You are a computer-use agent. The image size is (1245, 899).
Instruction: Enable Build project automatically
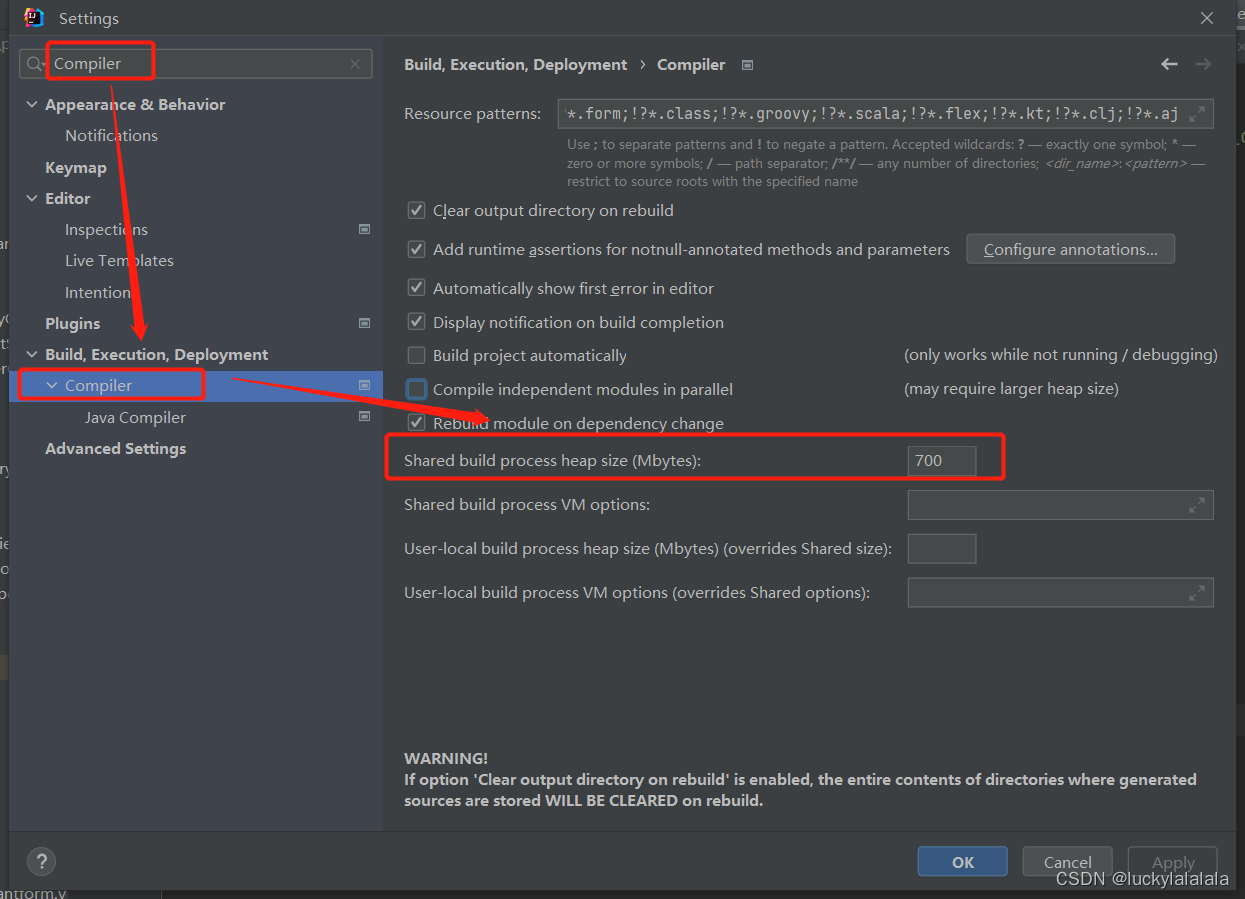[417, 356]
